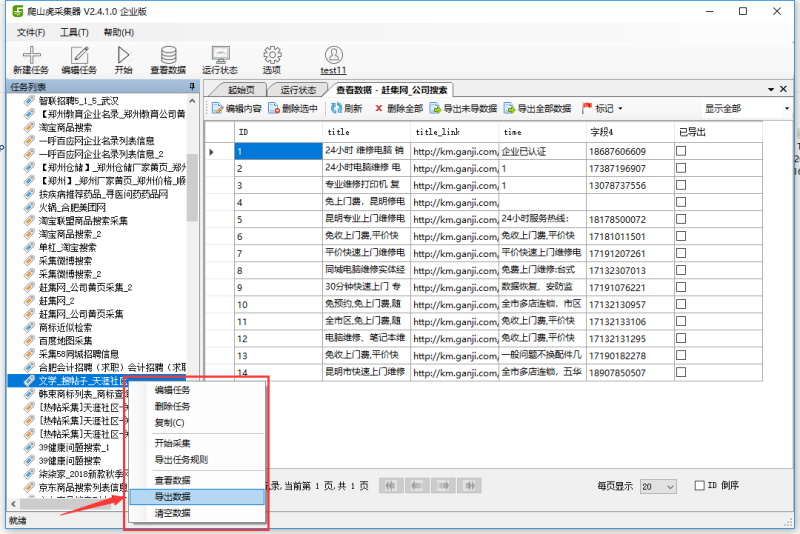Enable the ID 倒序 checkbox
This screenshot has width=800, height=534.
click(700, 485)
